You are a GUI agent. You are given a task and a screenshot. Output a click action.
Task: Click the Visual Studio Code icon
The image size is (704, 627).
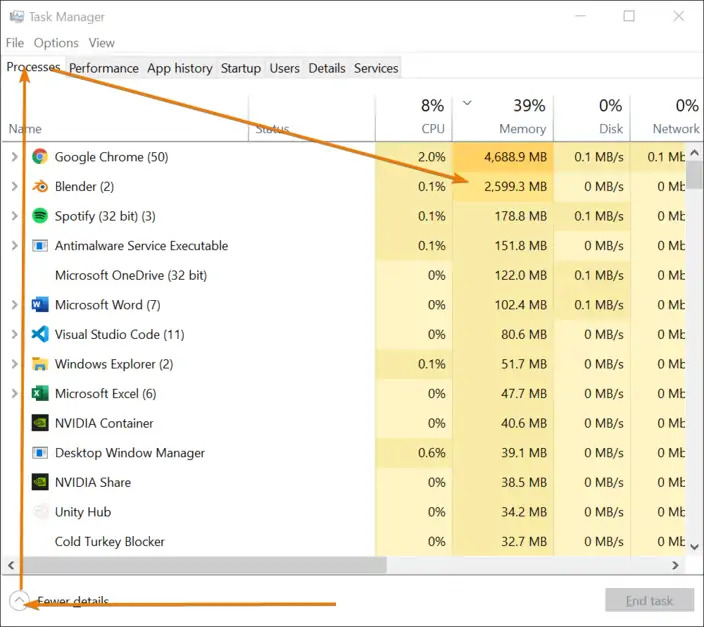[x=40, y=335]
